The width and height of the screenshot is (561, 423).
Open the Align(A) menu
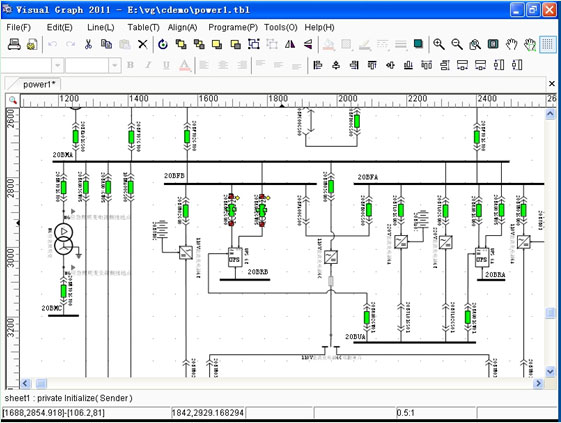pyautogui.click(x=182, y=27)
